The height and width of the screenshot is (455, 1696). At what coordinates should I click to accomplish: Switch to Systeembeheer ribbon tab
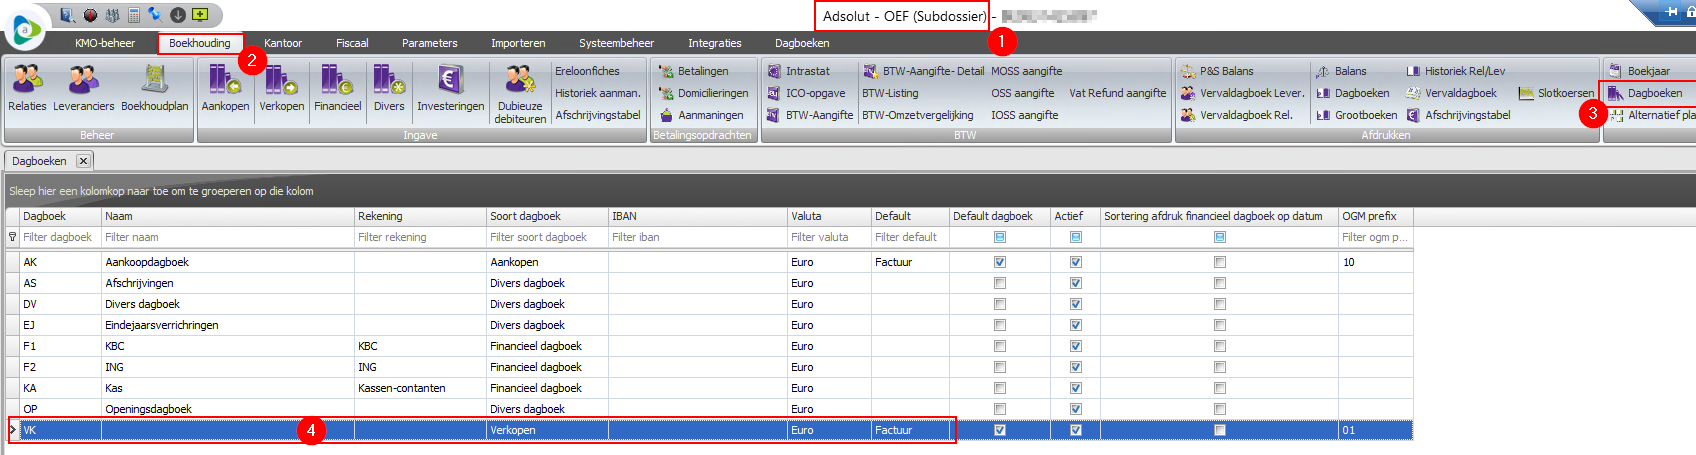coord(616,43)
